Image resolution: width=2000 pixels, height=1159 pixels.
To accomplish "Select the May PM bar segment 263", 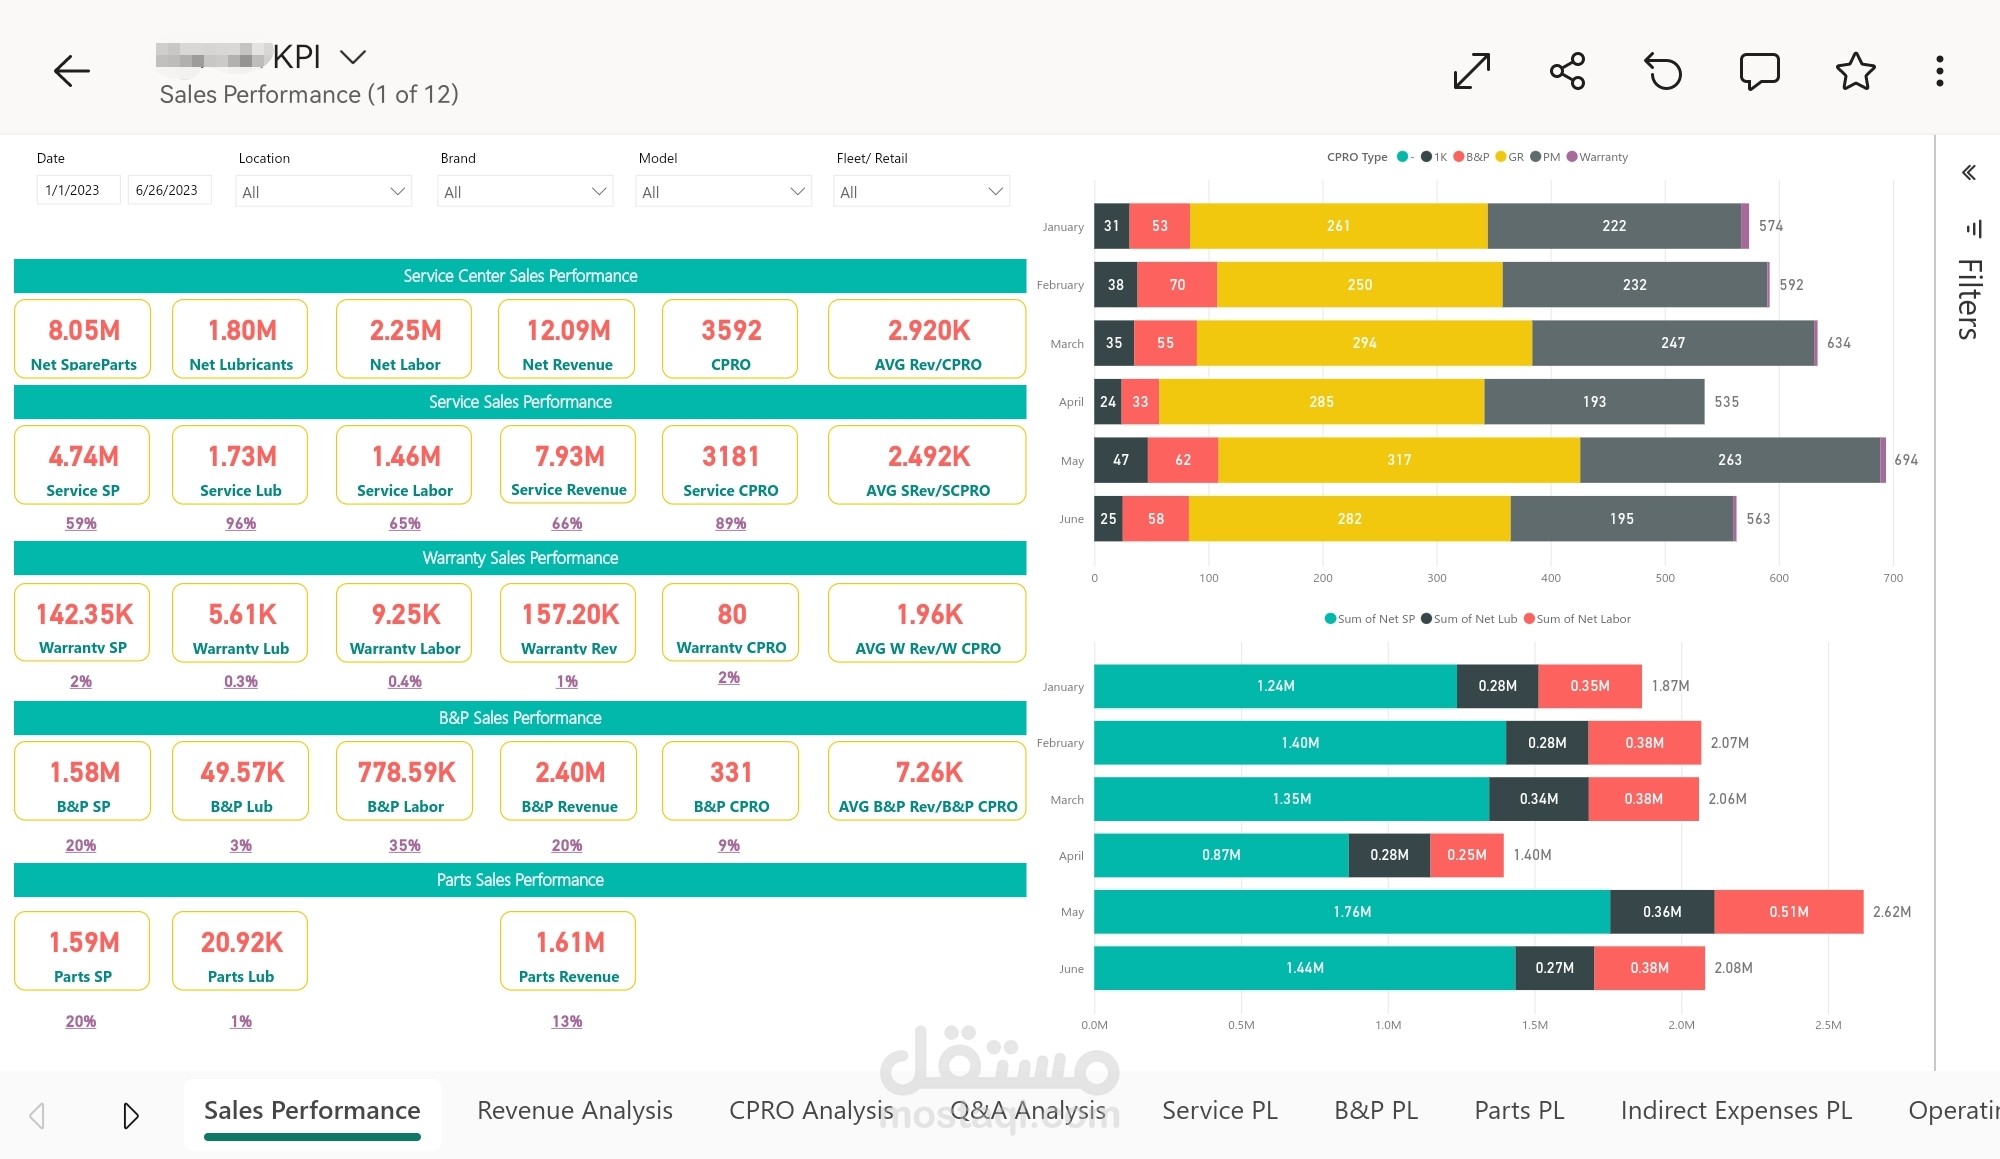I will click(1730, 460).
